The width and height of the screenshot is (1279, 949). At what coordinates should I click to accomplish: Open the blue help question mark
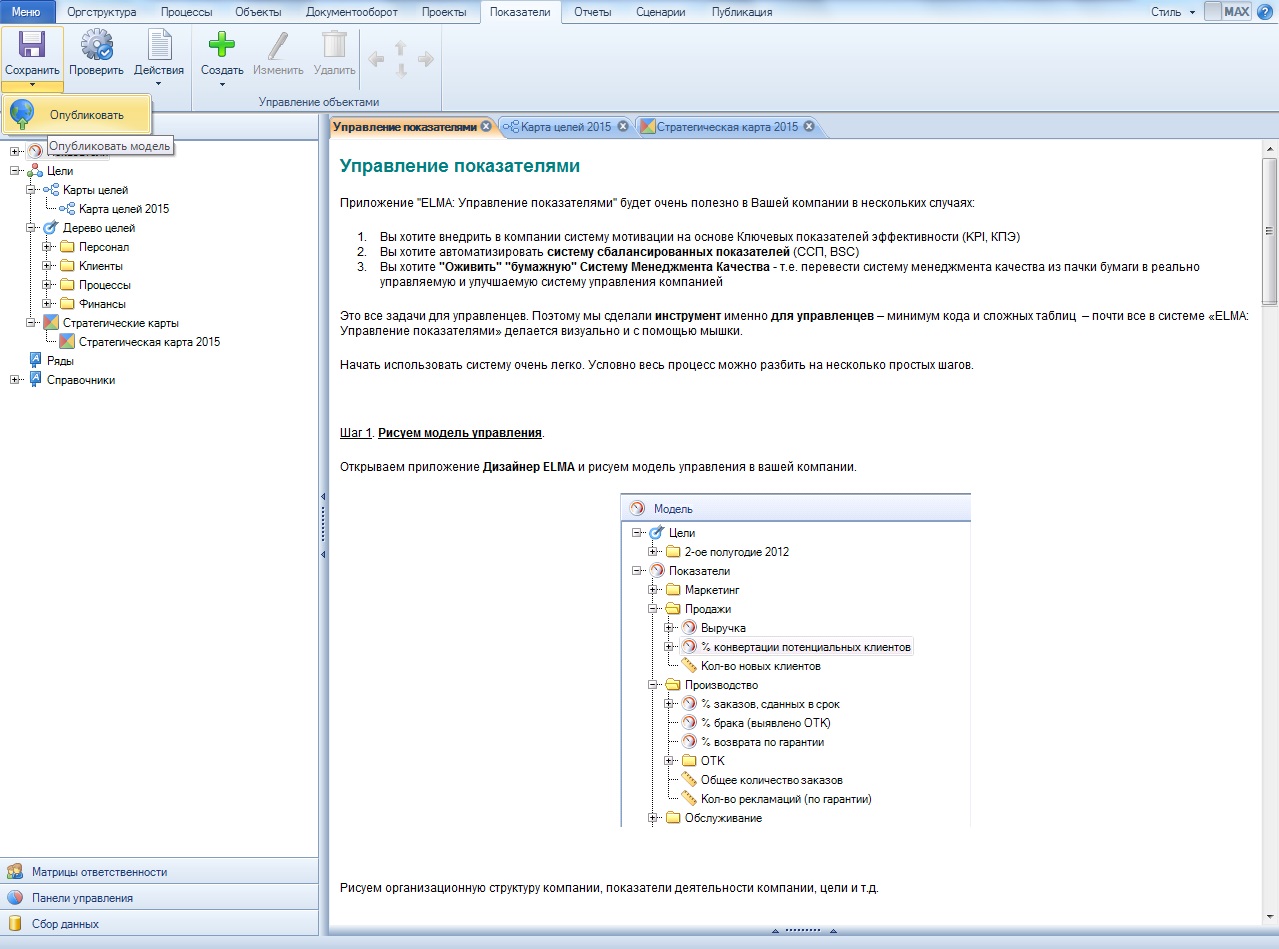pyautogui.click(x=1267, y=12)
